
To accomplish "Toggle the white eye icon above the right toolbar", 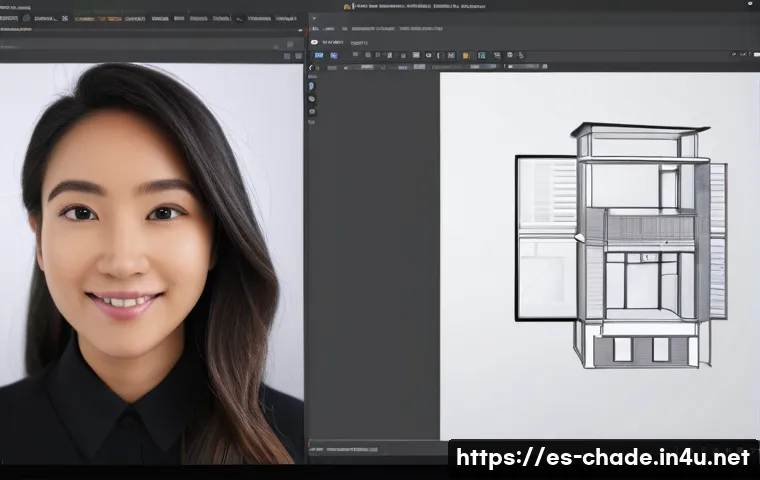I will coord(314,42).
